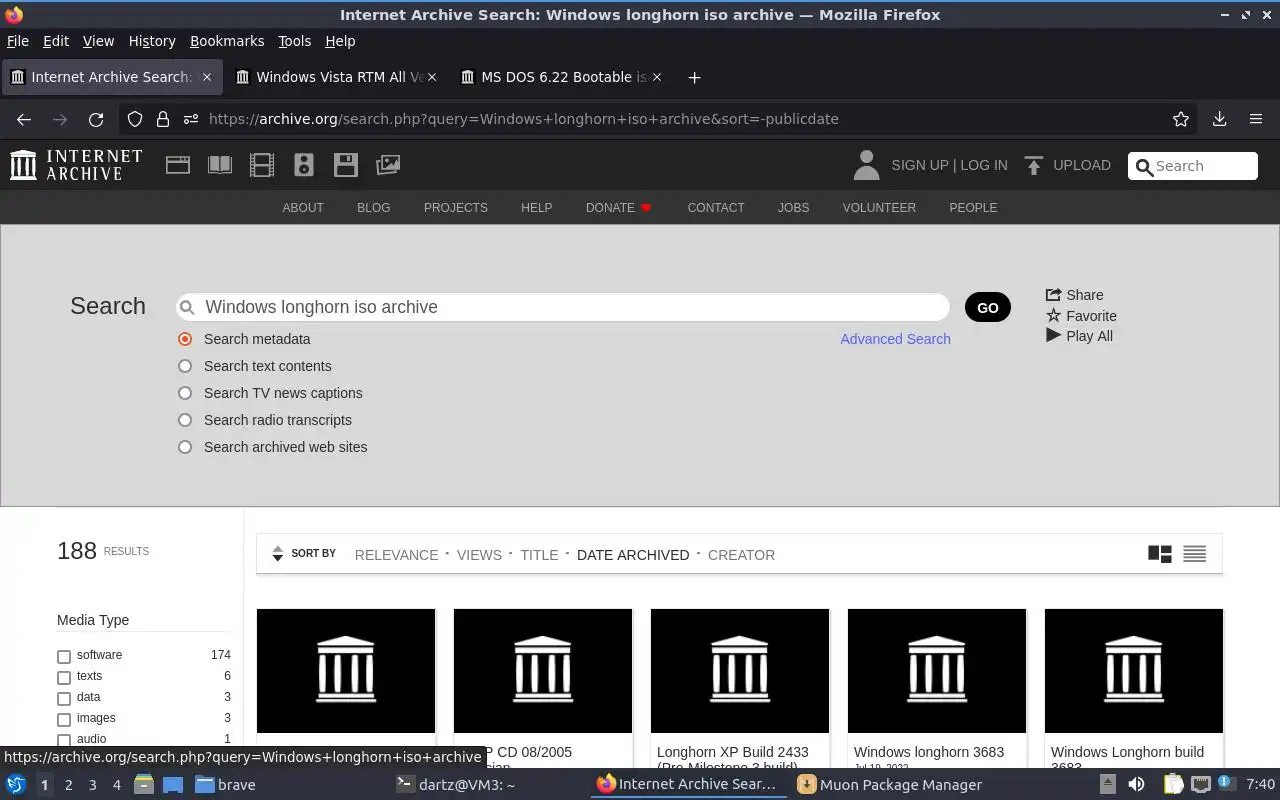The image size is (1280, 800).
Task: Sort results by RELEVANCE
Action: [x=396, y=555]
